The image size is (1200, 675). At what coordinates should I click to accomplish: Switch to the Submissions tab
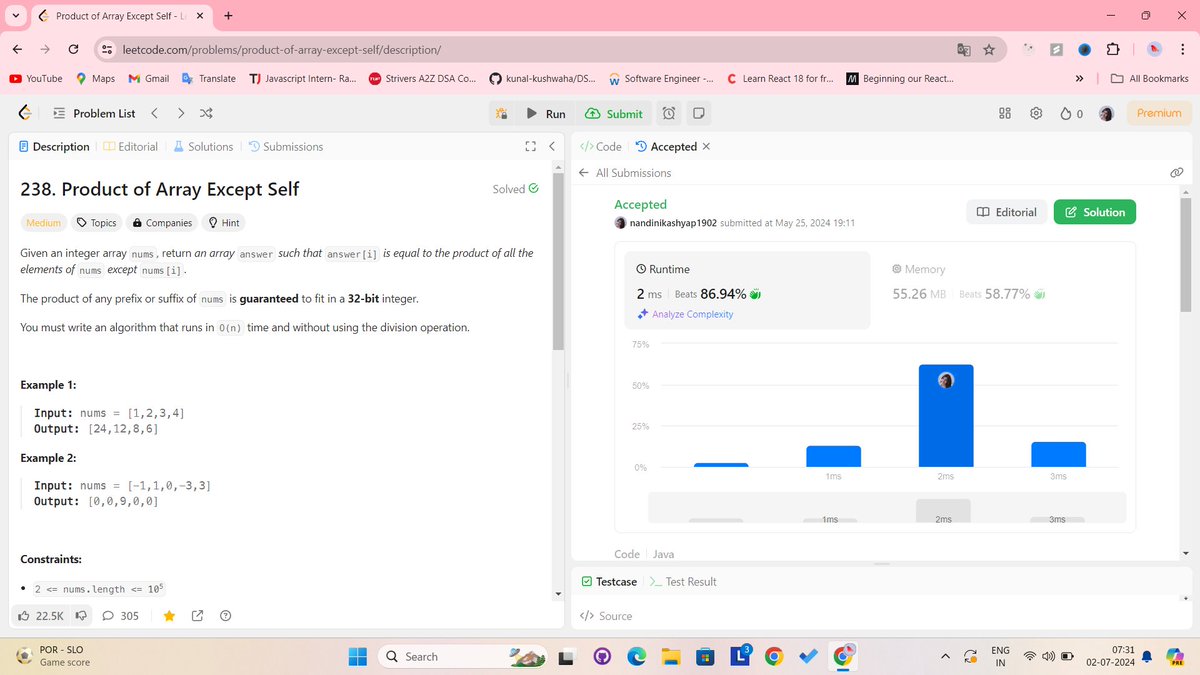point(286,147)
